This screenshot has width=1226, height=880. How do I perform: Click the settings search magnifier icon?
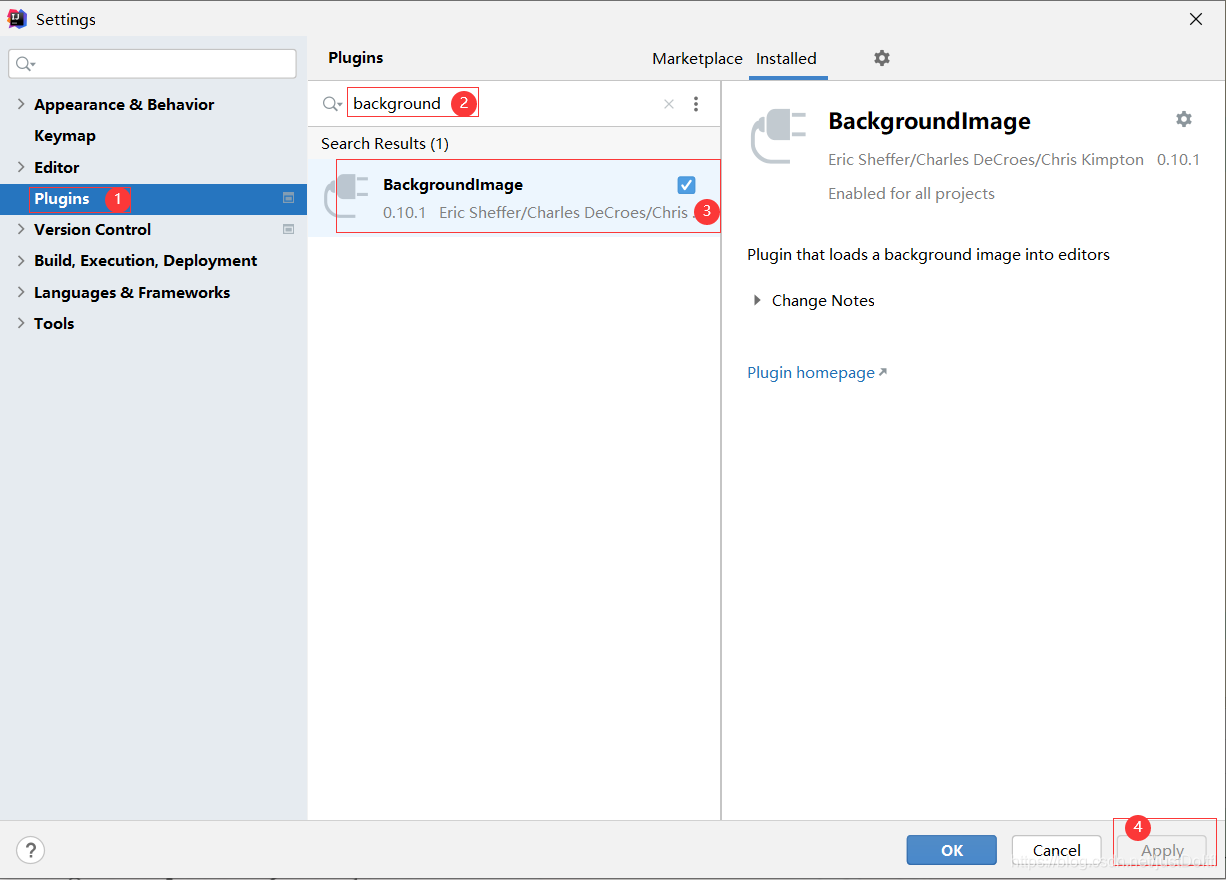25,64
